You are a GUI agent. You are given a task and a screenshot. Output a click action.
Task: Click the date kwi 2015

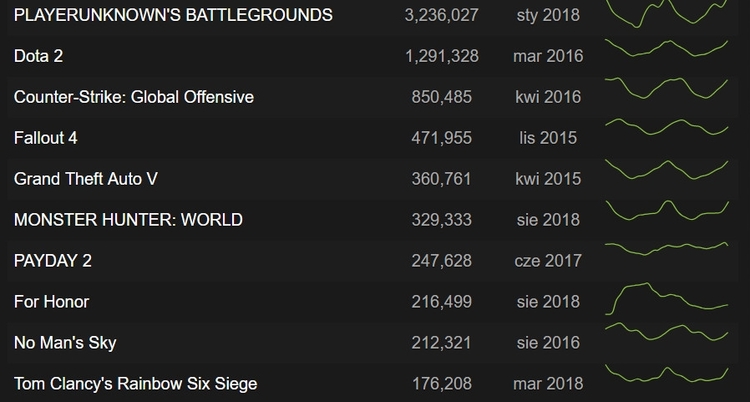click(x=548, y=179)
